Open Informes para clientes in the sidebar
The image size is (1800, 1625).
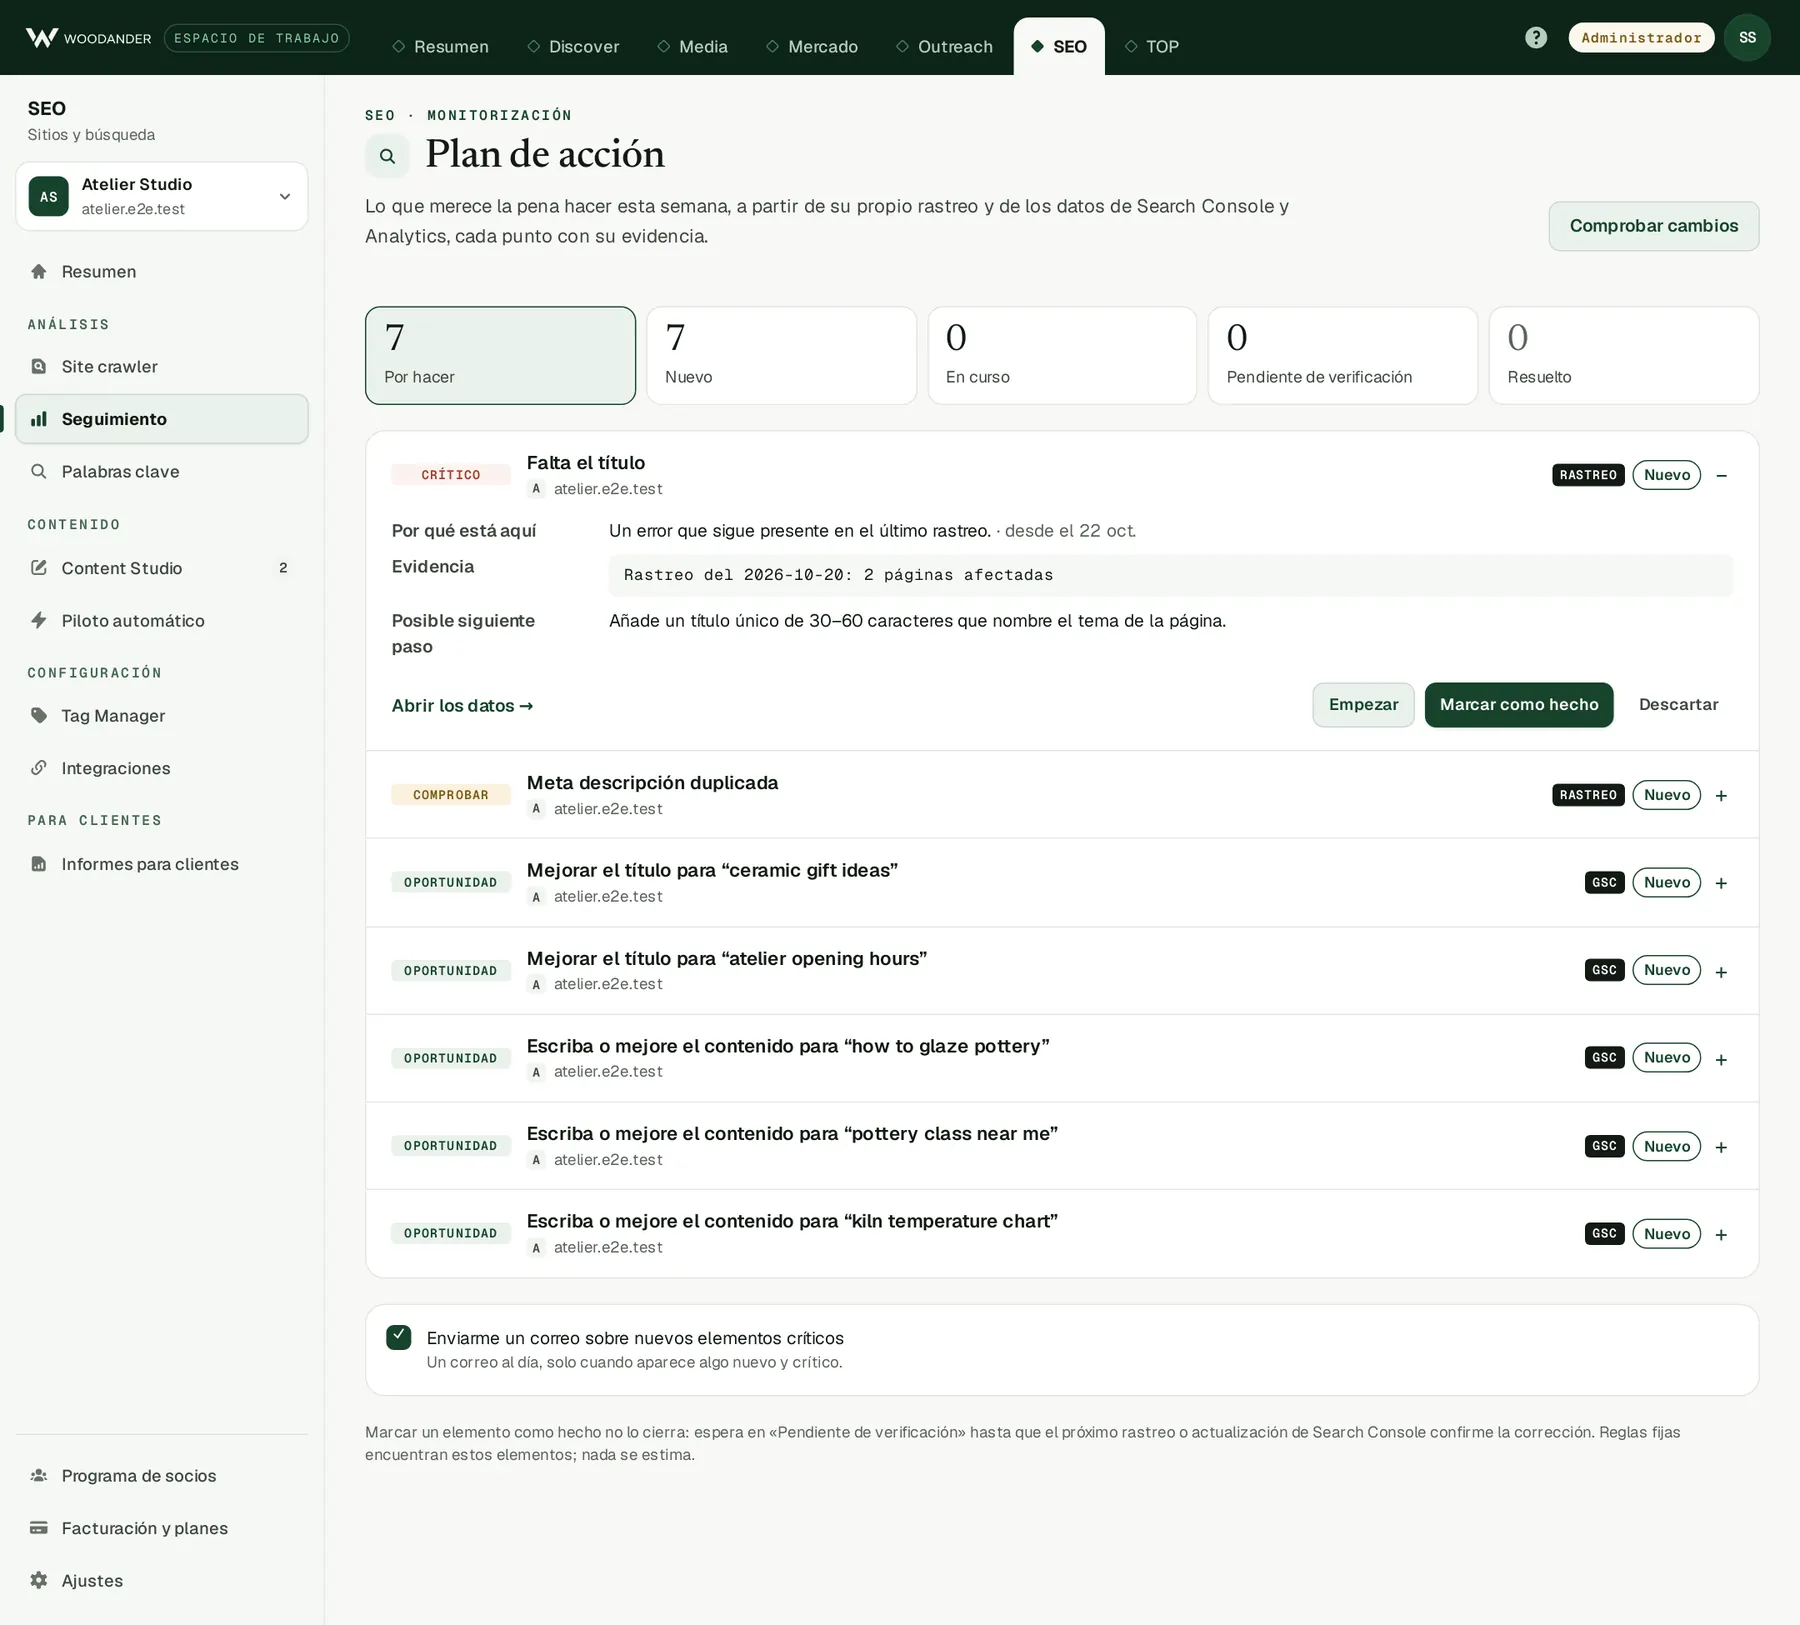tap(162, 864)
